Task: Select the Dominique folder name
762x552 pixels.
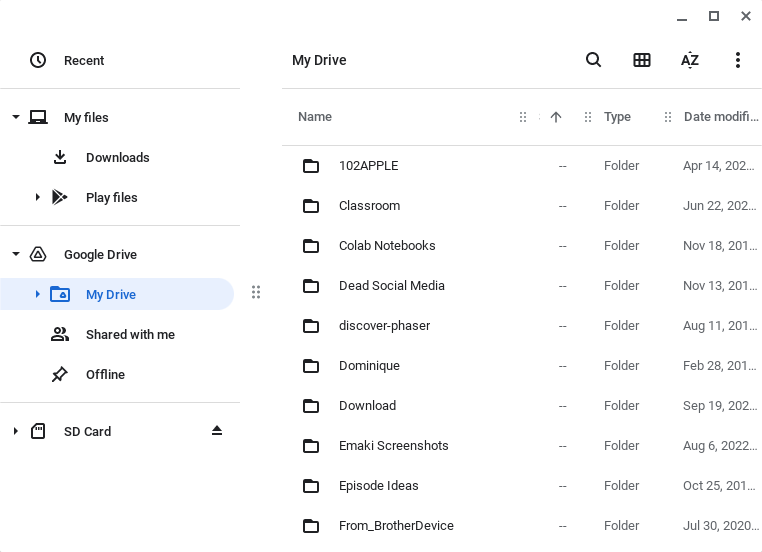Action: [x=369, y=365]
